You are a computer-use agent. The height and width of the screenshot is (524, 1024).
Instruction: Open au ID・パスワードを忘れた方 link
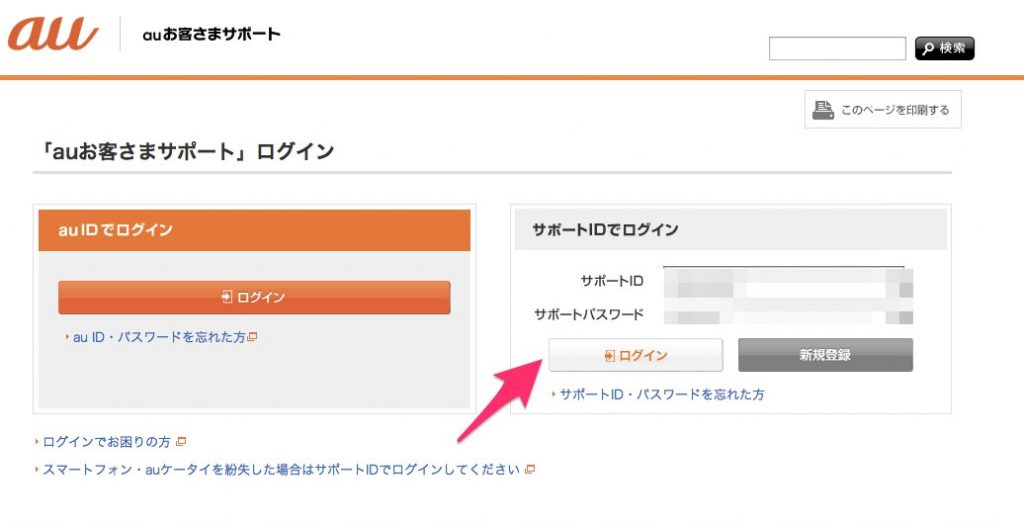(159, 337)
